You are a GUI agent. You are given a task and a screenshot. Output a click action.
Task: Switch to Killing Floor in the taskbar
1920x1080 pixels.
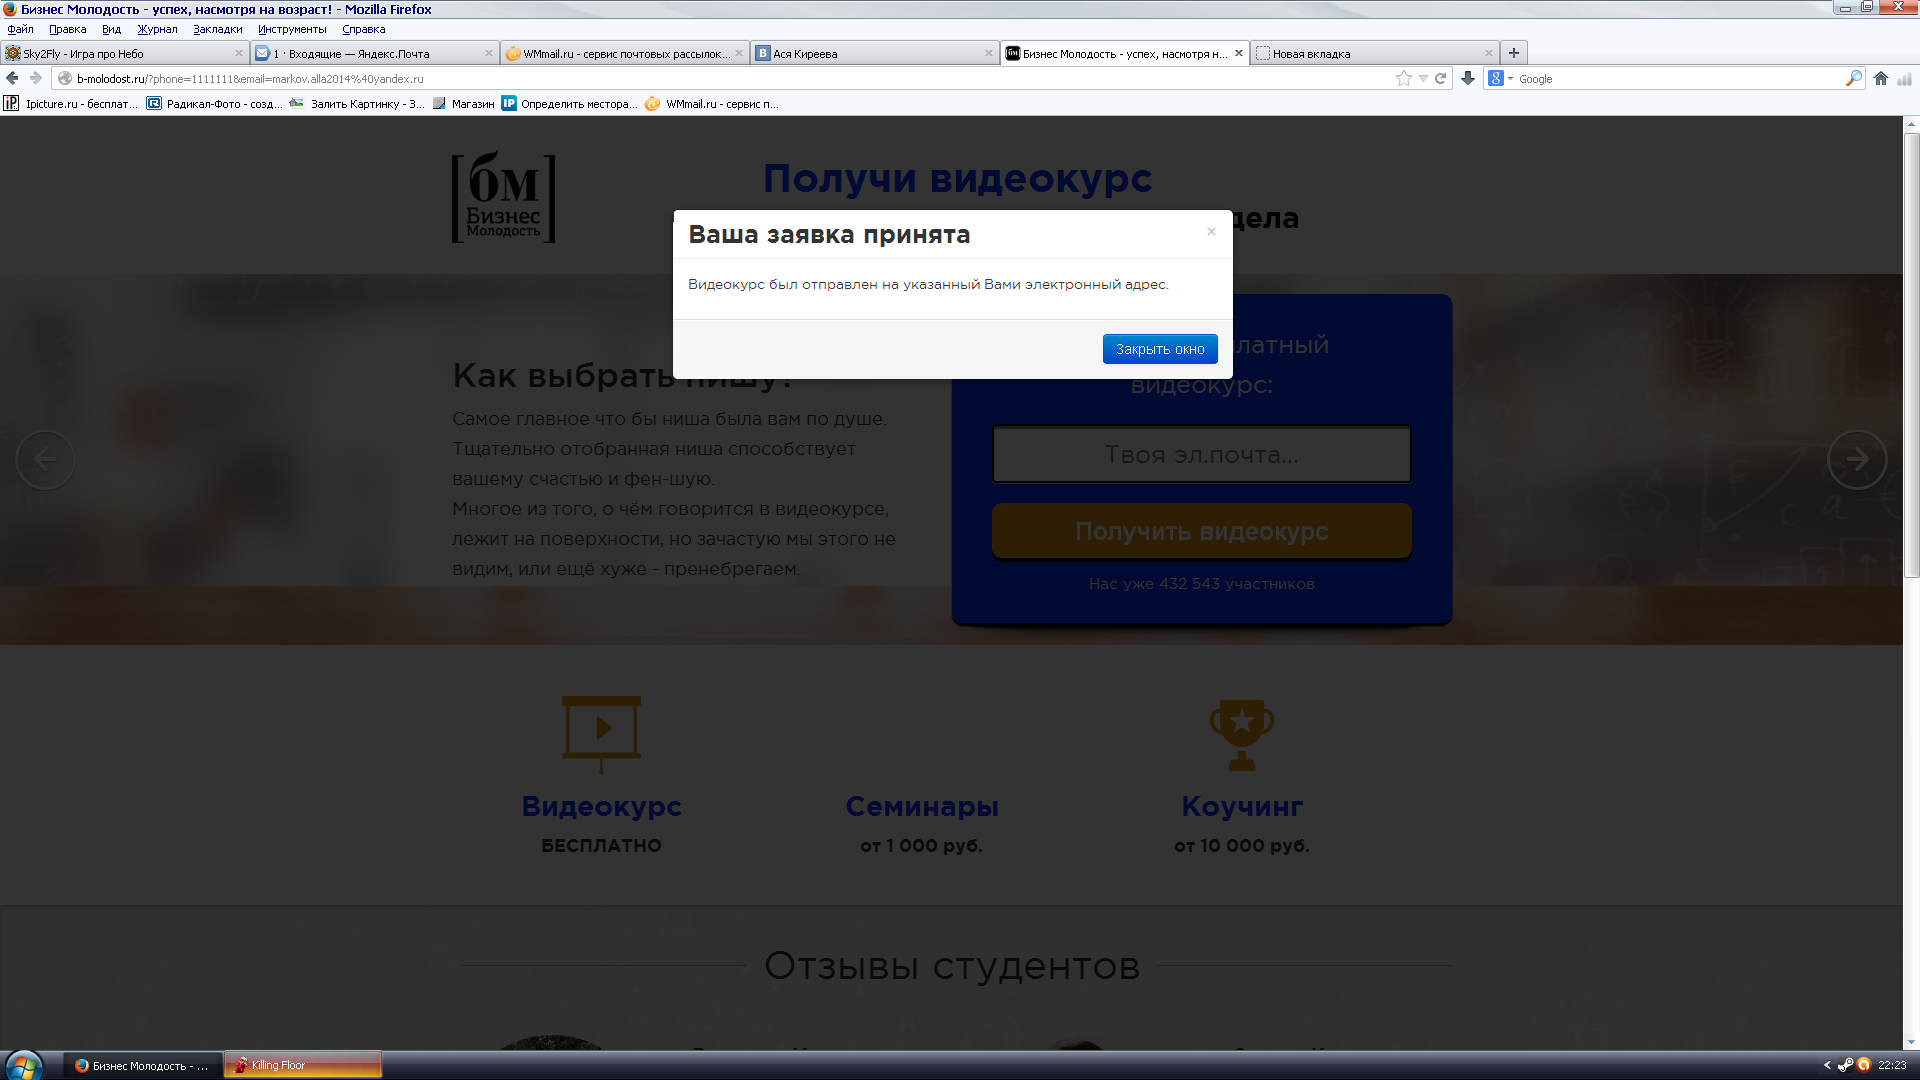tap(300, 1065)
